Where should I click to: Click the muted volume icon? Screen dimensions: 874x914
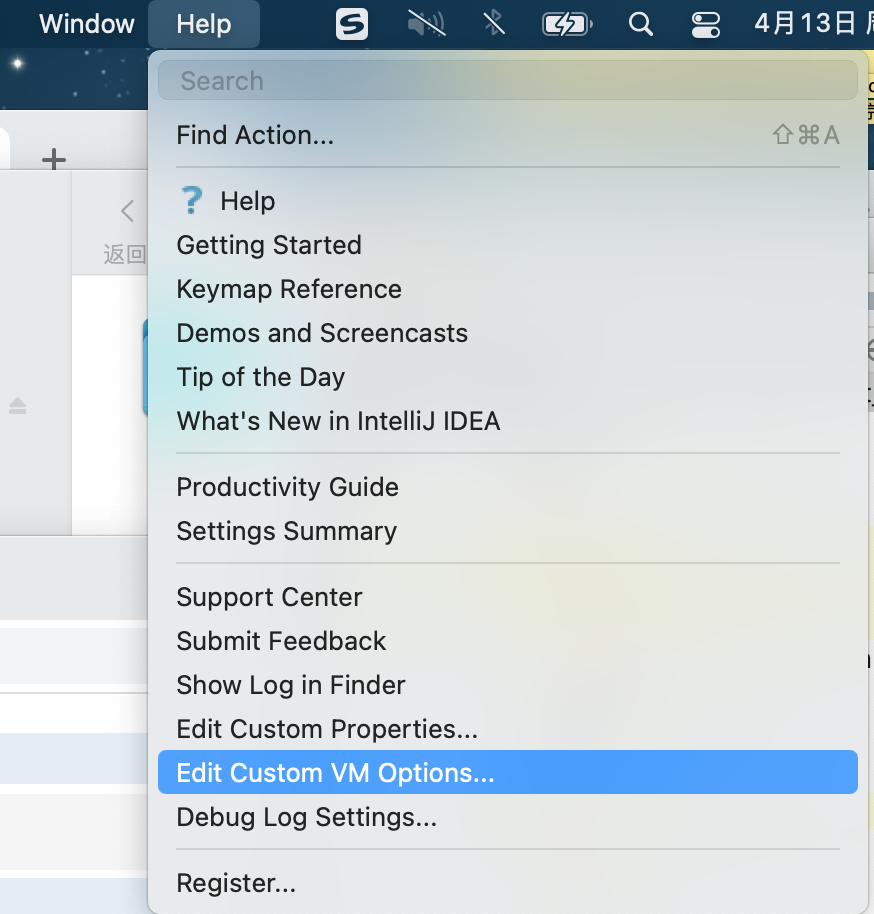(427, 23)
